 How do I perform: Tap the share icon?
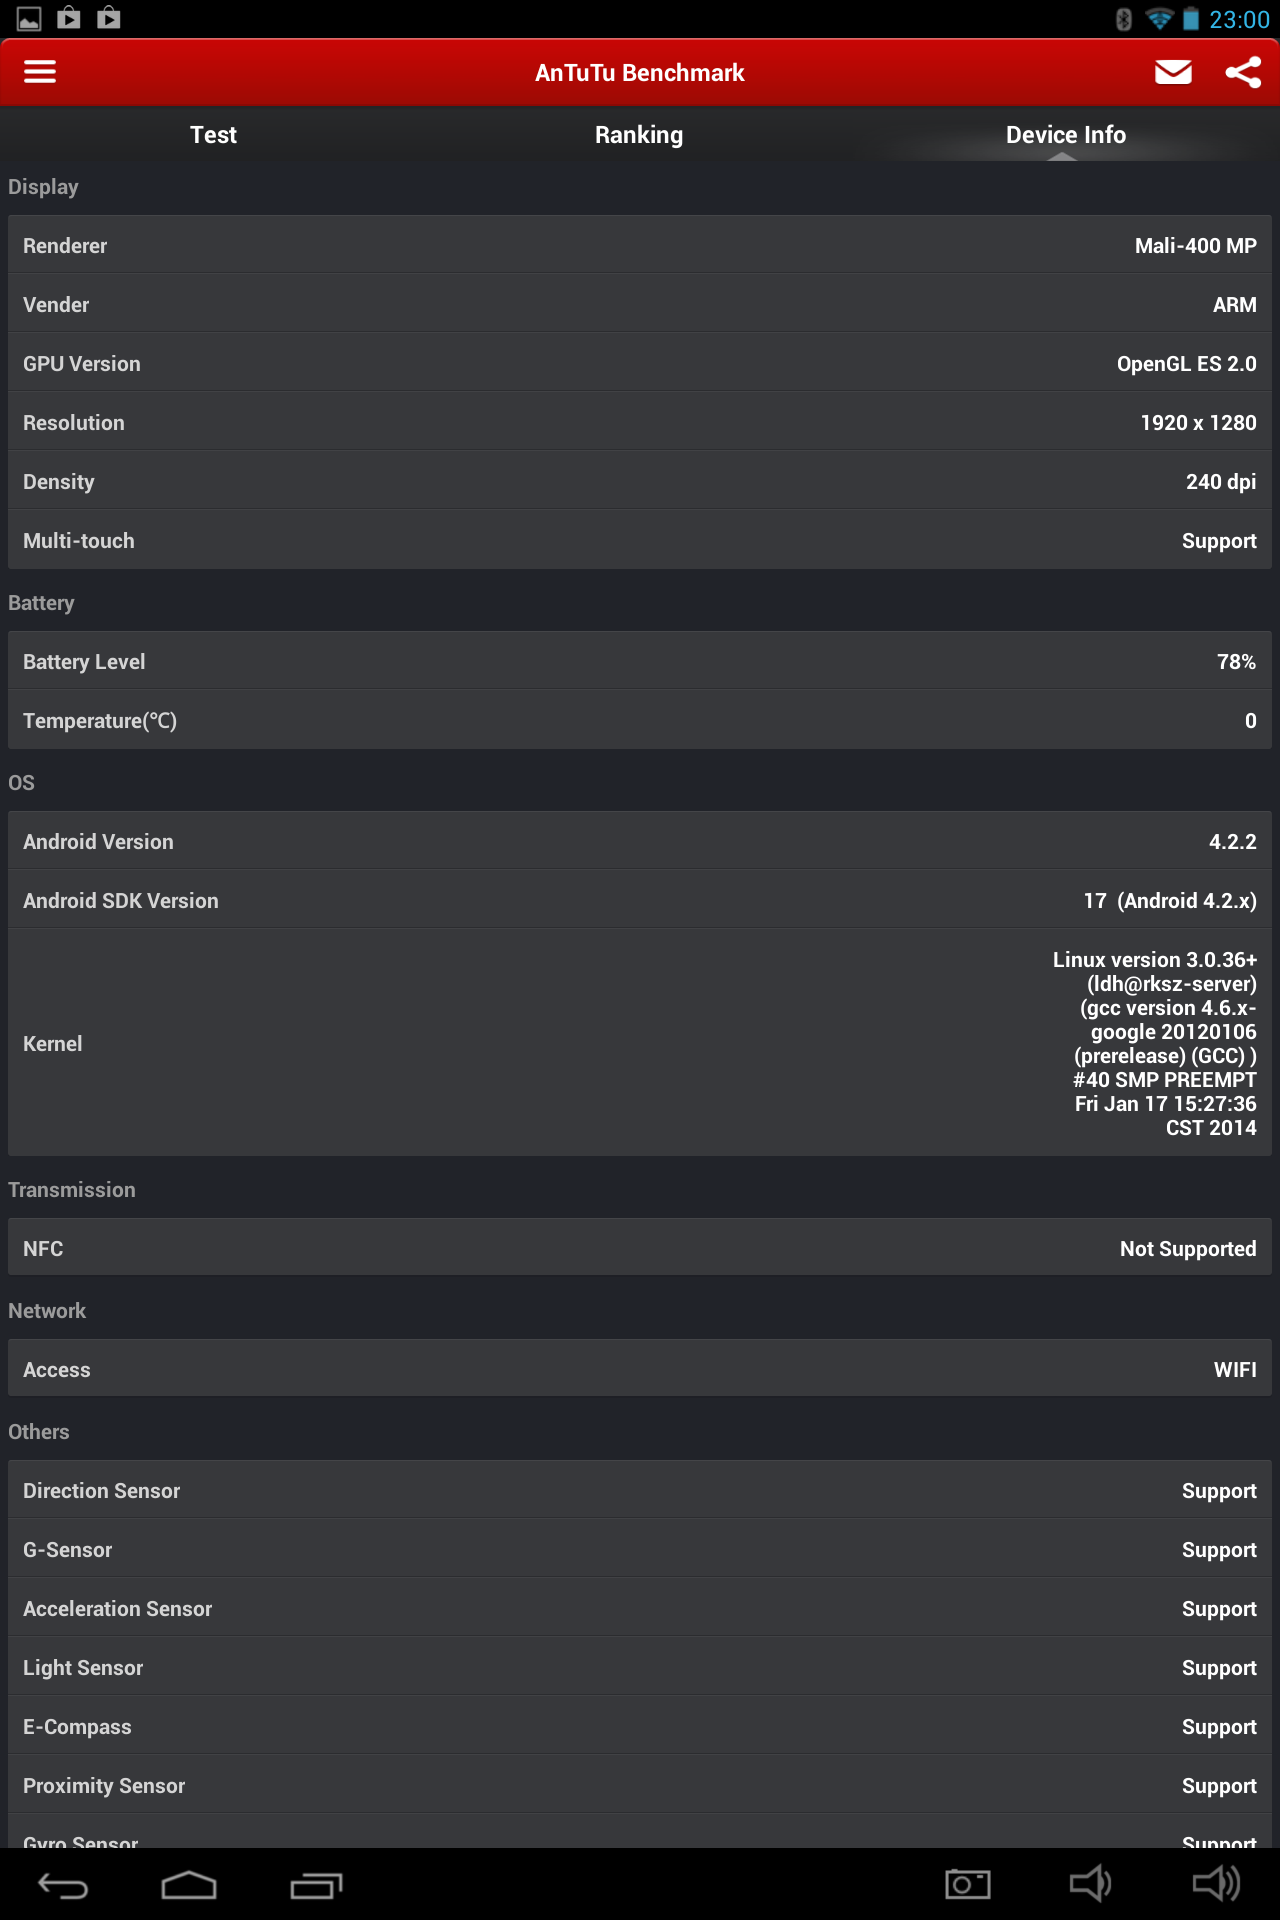(1243, 72)
